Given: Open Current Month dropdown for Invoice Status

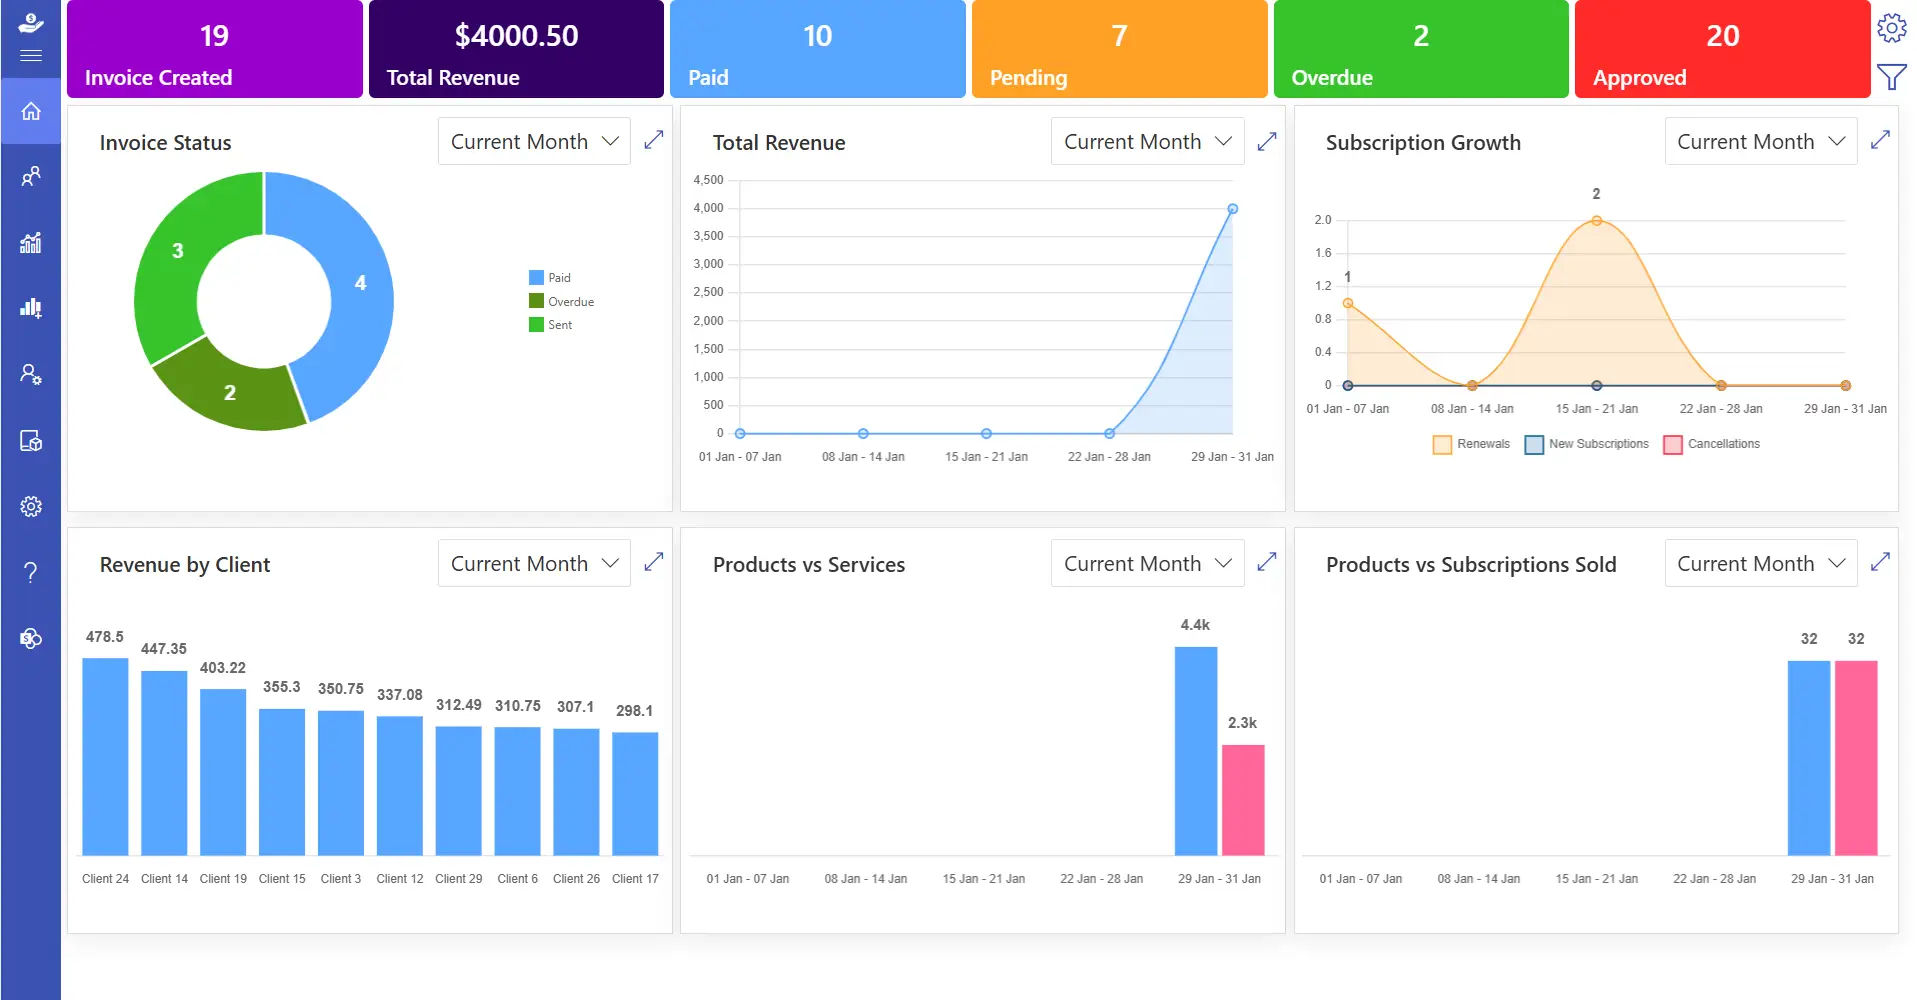Looking at the screenshot, I should click(x=533, y=141).
